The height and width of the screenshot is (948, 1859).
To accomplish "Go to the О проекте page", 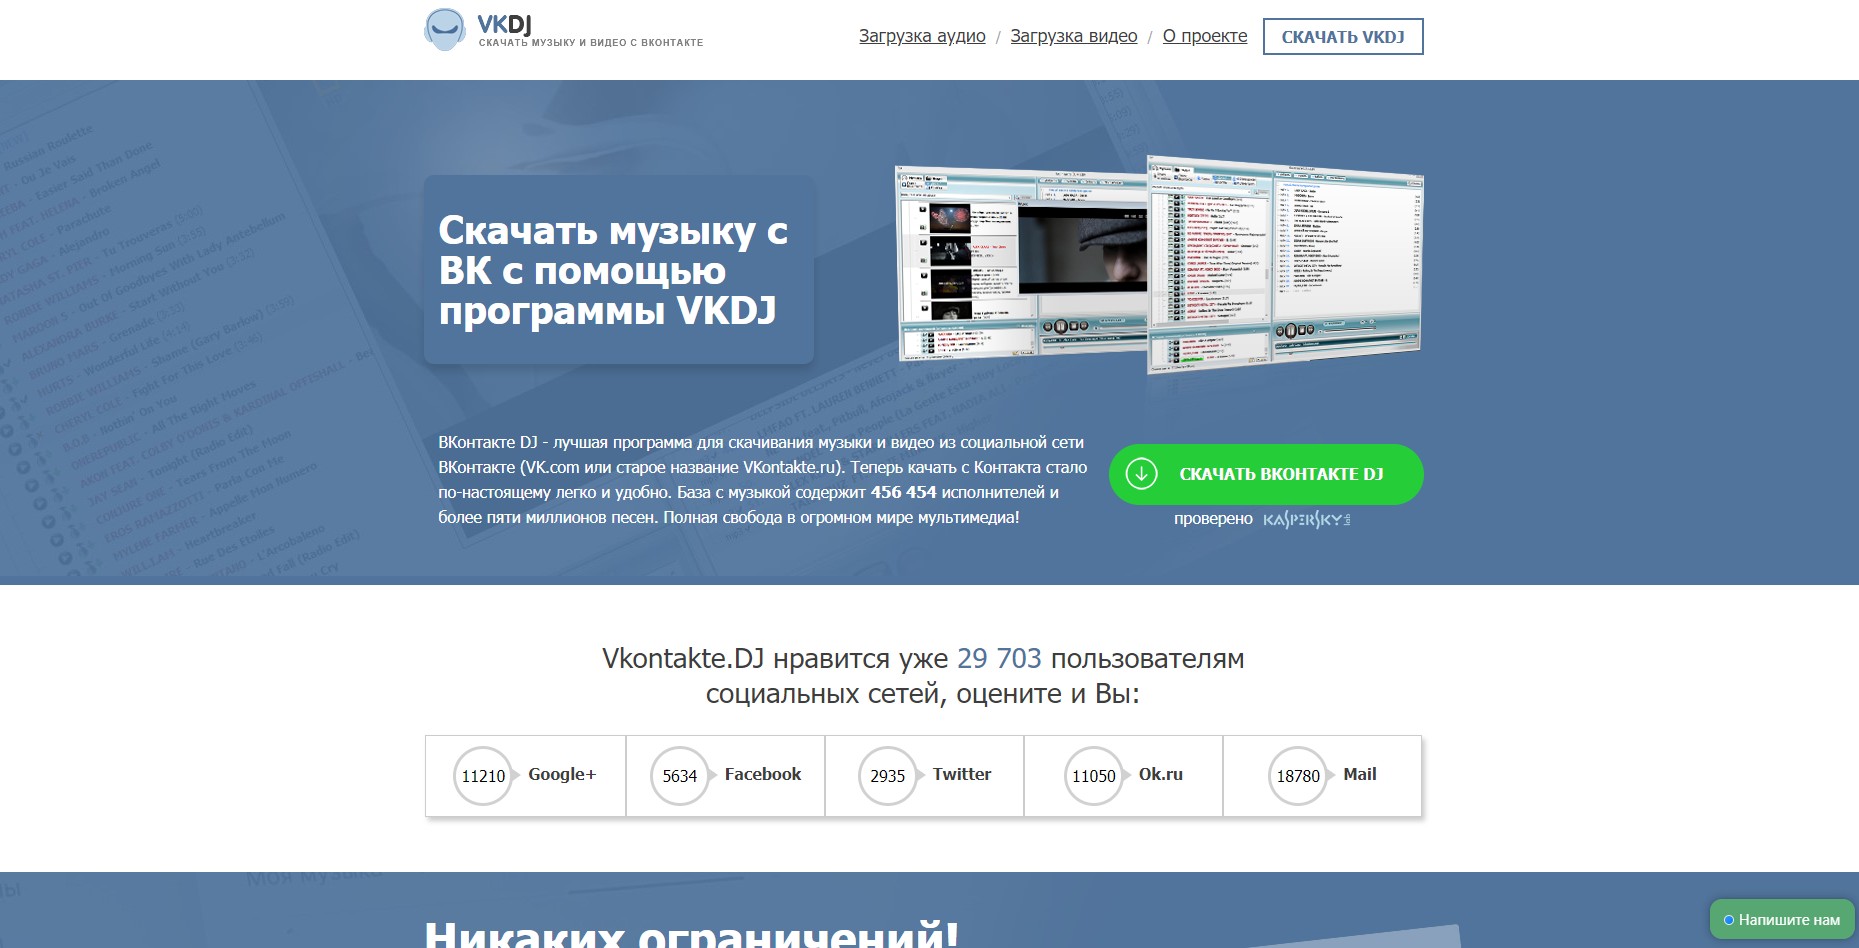I will pos(1205,36).
